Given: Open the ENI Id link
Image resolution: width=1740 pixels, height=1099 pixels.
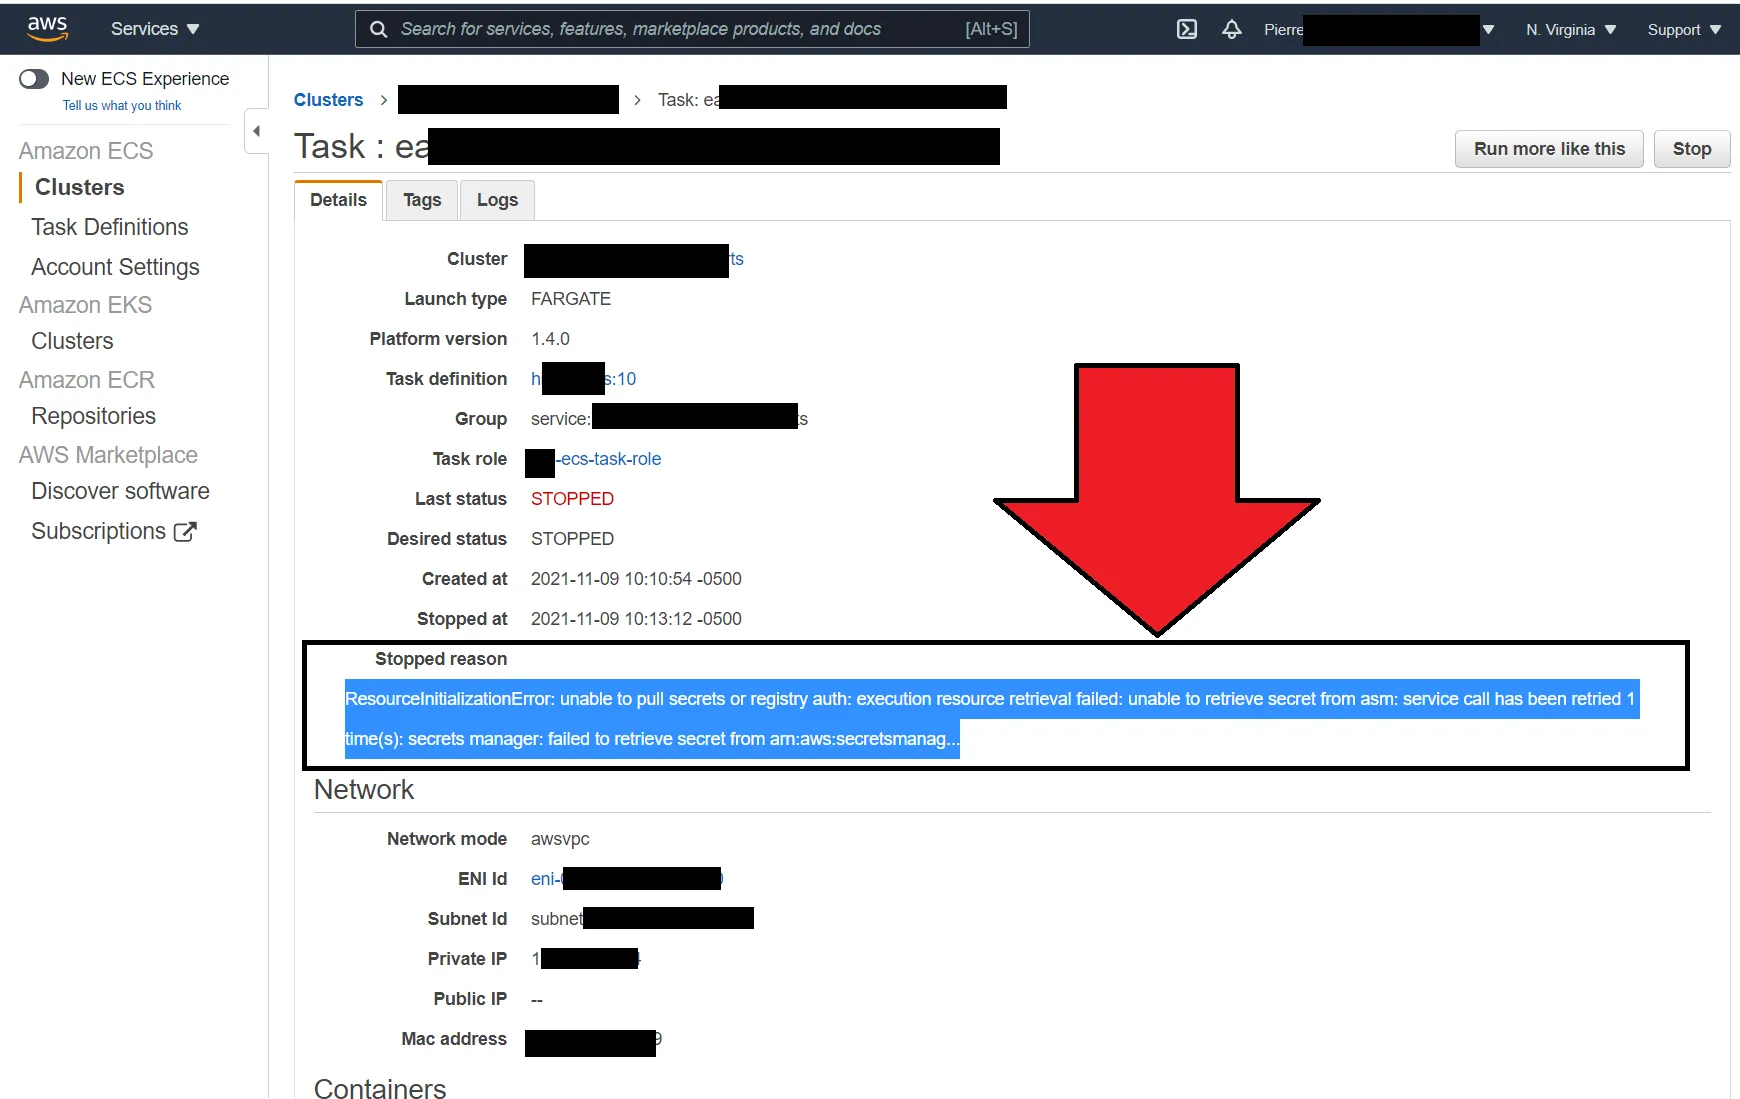Looking at the screenshot, I should tap(627, 879).
